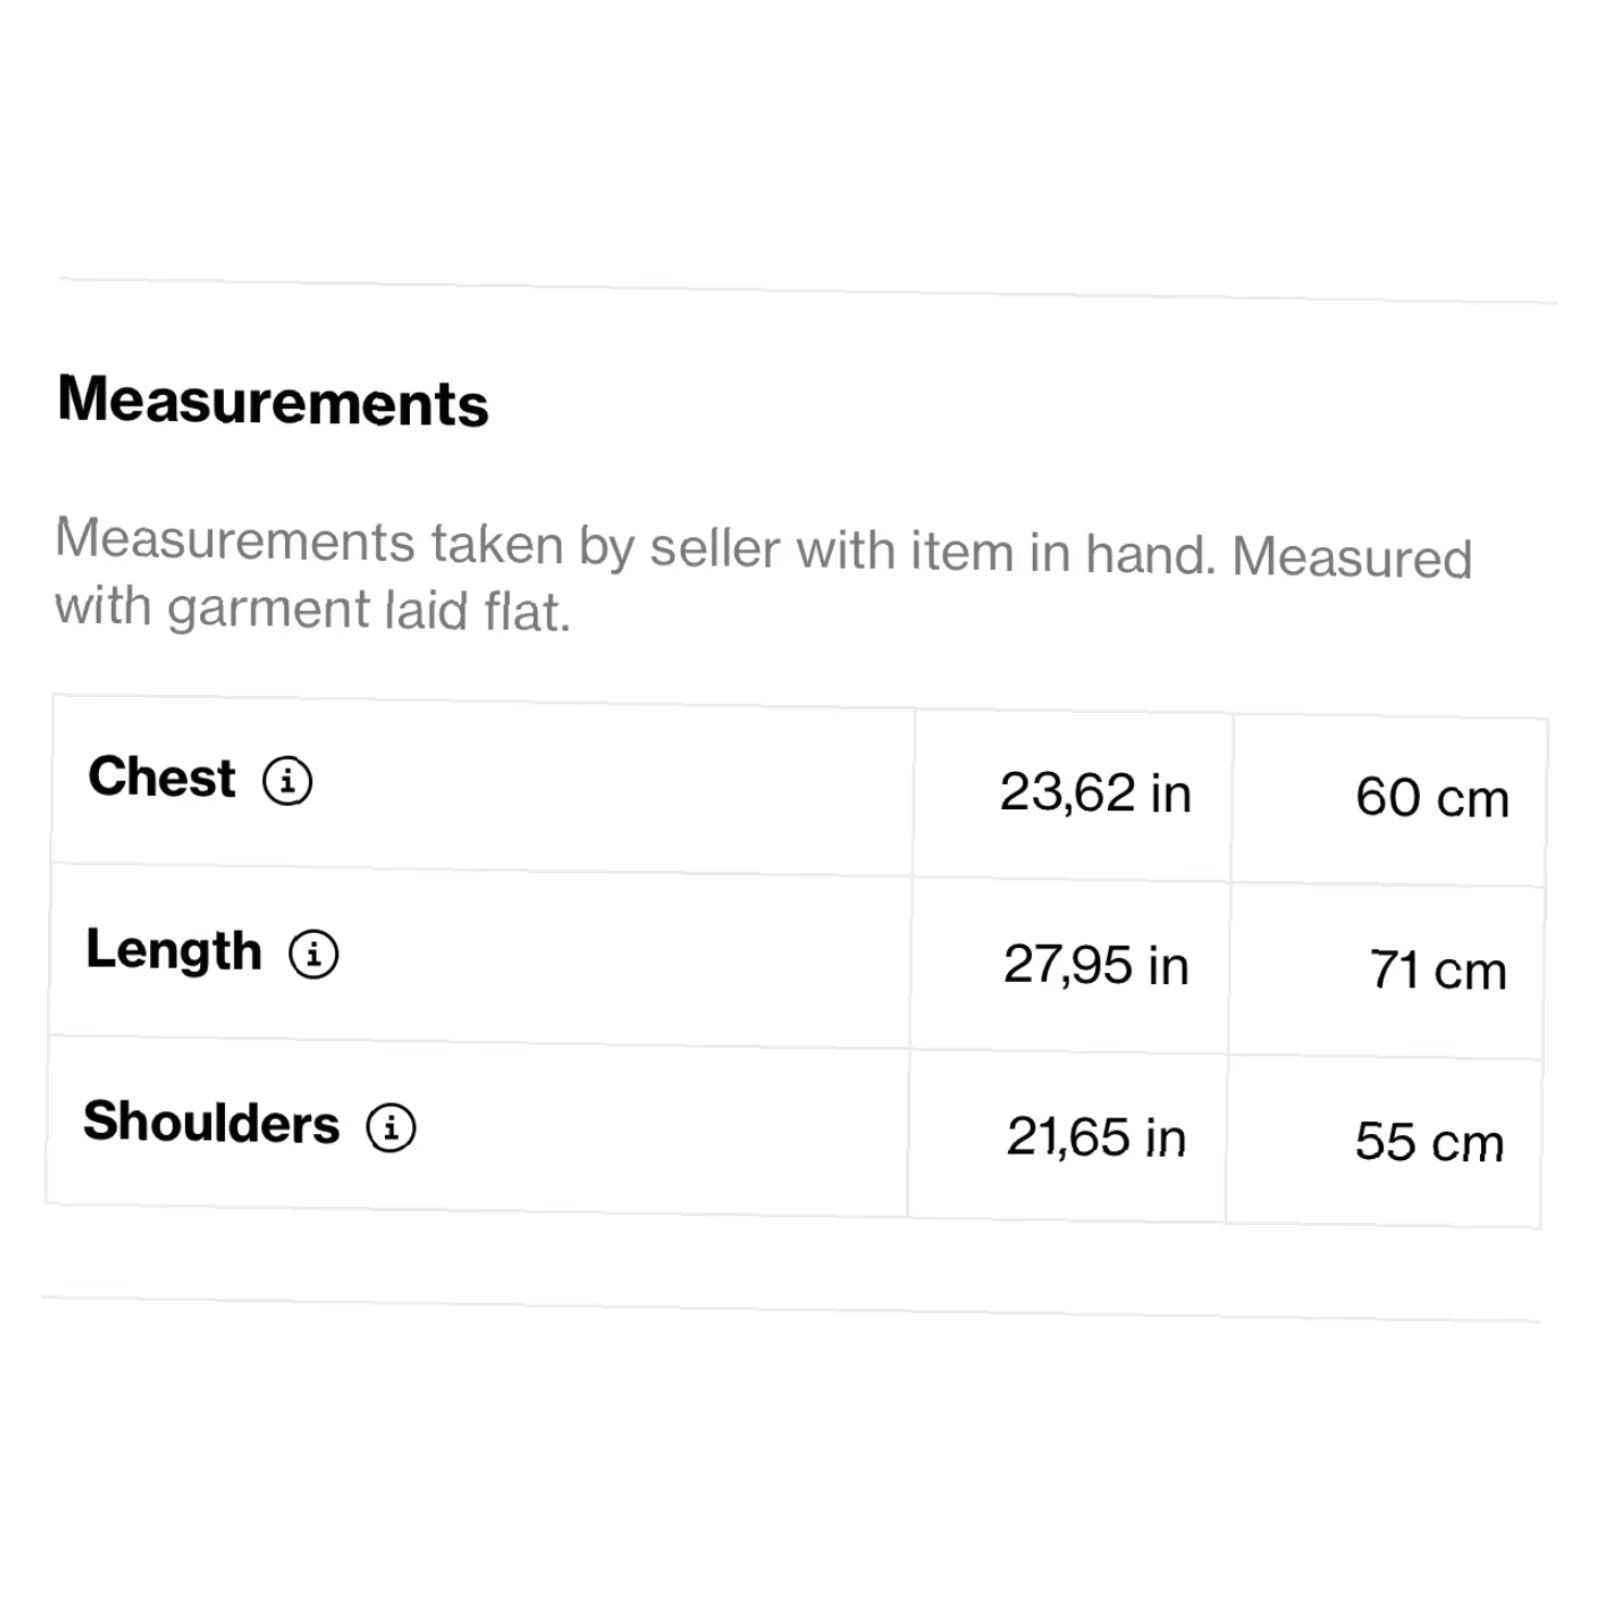
Task: Click the Measurements section heading
Action: pos(273,401)
